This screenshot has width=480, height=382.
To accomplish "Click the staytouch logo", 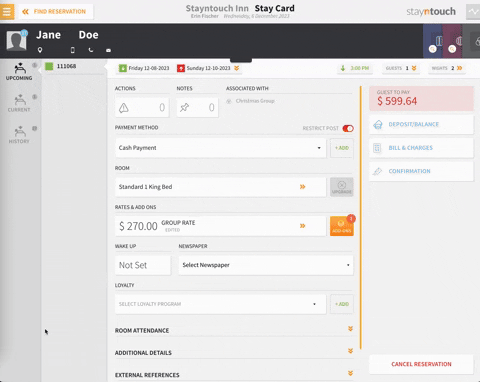I will pyautogui.click(x=431, y=12).
